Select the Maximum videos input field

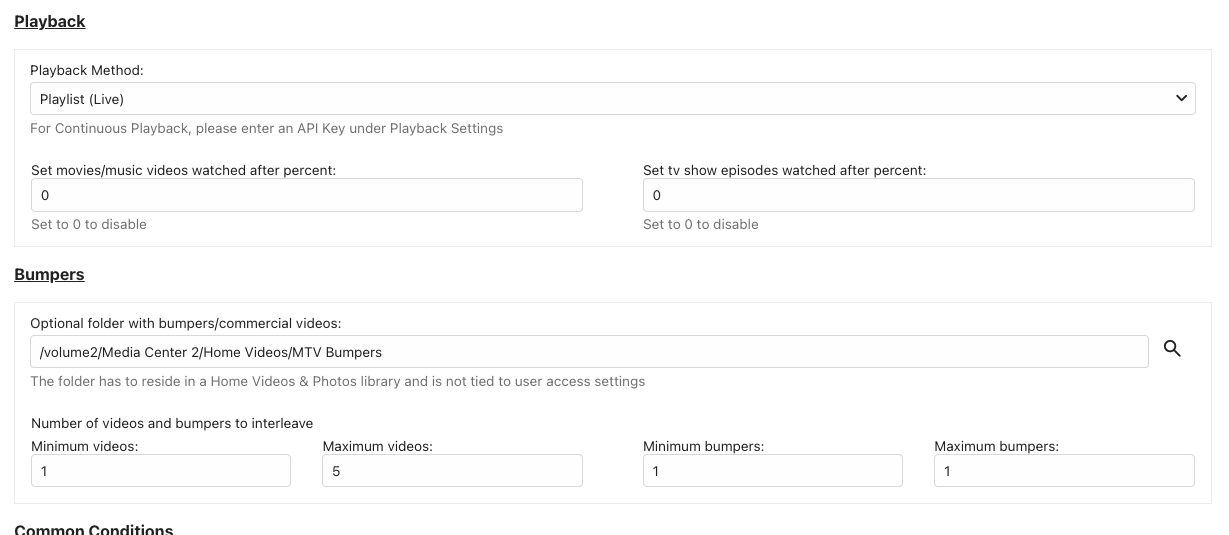(x=452, y=471)
